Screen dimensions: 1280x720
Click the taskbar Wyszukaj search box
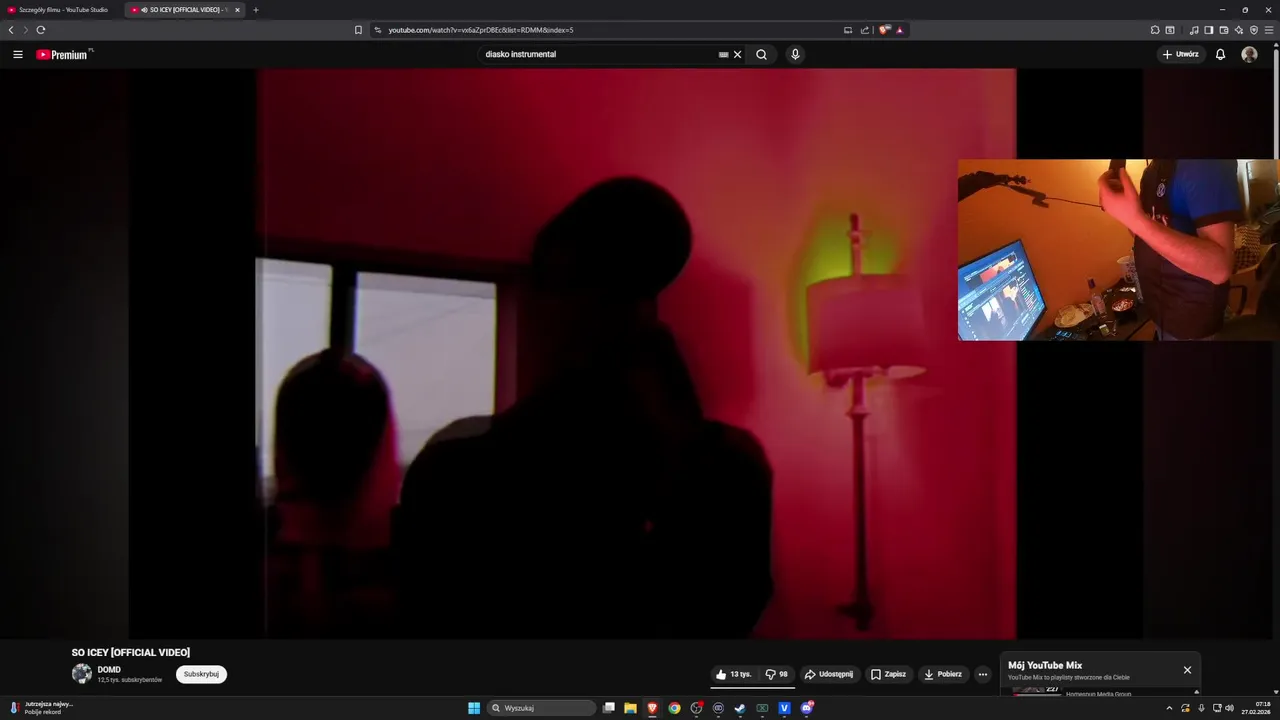coord(542,708)
